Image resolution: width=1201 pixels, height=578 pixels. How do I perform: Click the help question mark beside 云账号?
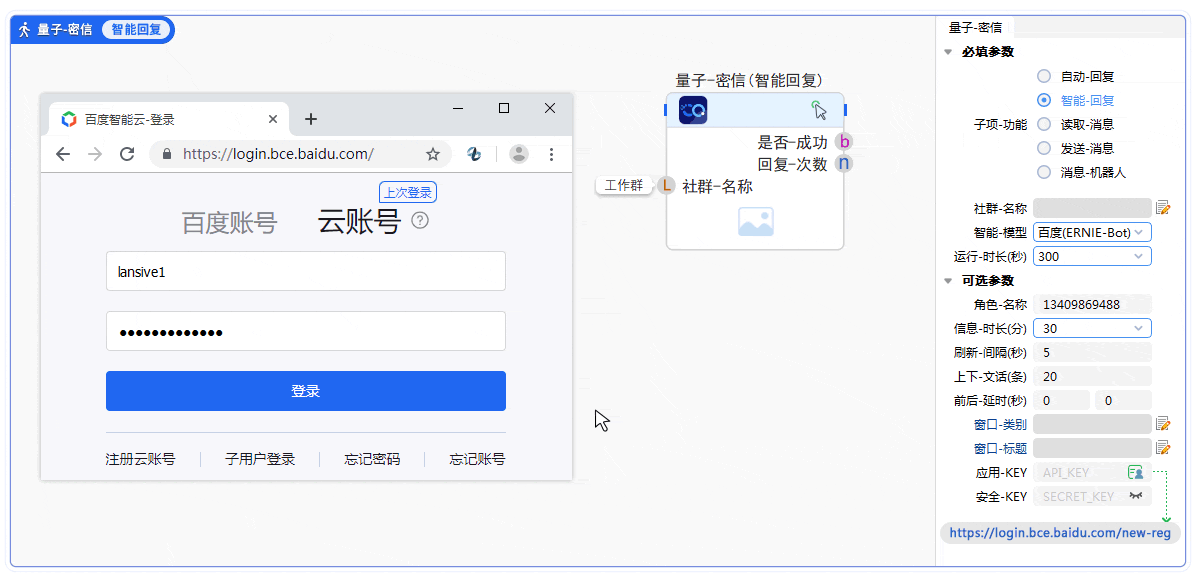[x=420, y=220]
